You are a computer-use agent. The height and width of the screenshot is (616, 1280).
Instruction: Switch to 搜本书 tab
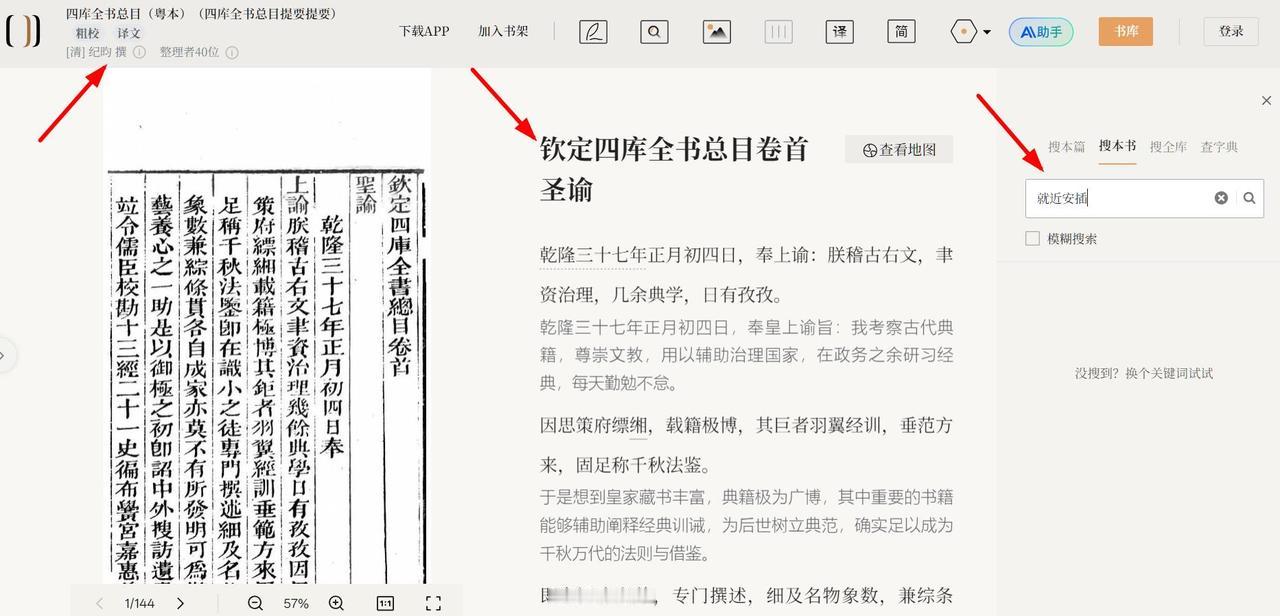pos(1117,146)
